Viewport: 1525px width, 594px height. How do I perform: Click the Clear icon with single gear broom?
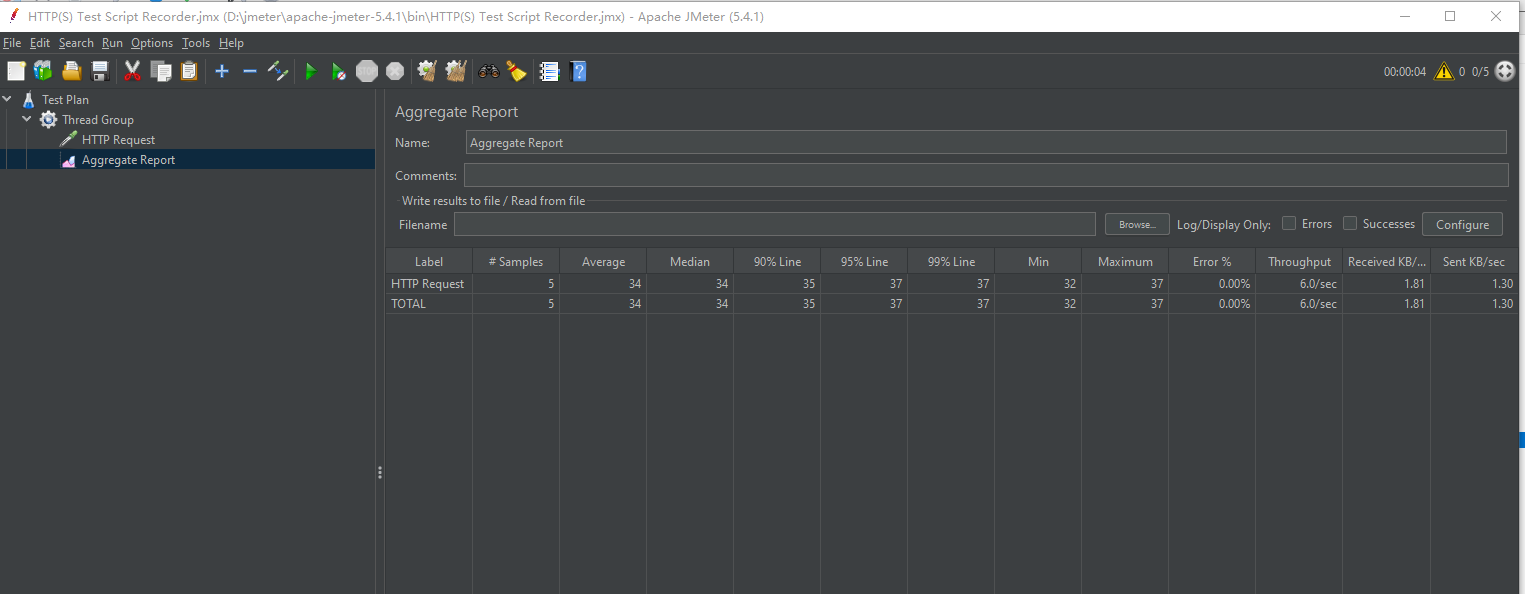pos(428,71)
